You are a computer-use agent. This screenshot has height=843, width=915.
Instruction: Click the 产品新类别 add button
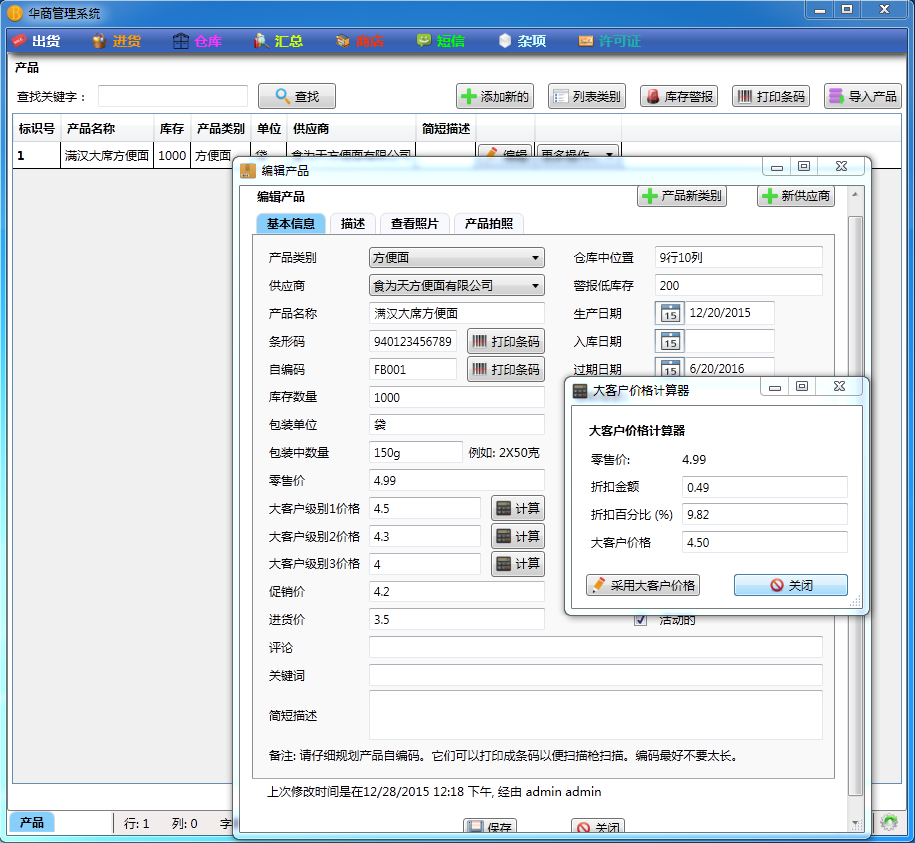[682, 195]
